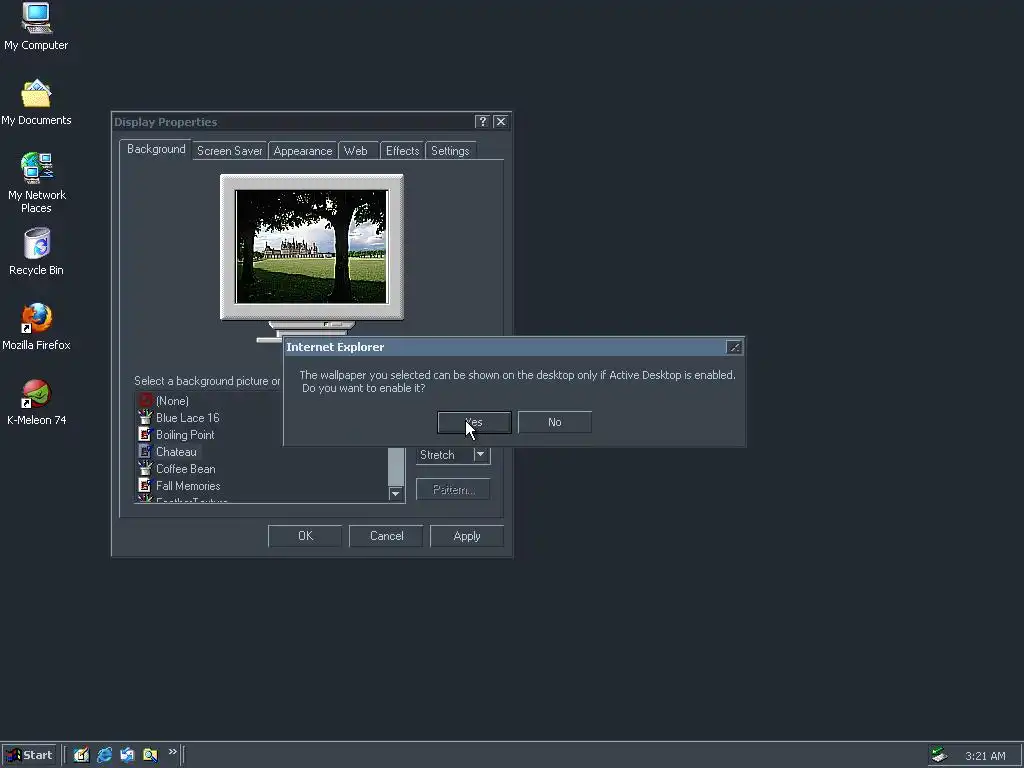Close the Display Properties window
This screenshot has height=768, width=1024.
501,121
